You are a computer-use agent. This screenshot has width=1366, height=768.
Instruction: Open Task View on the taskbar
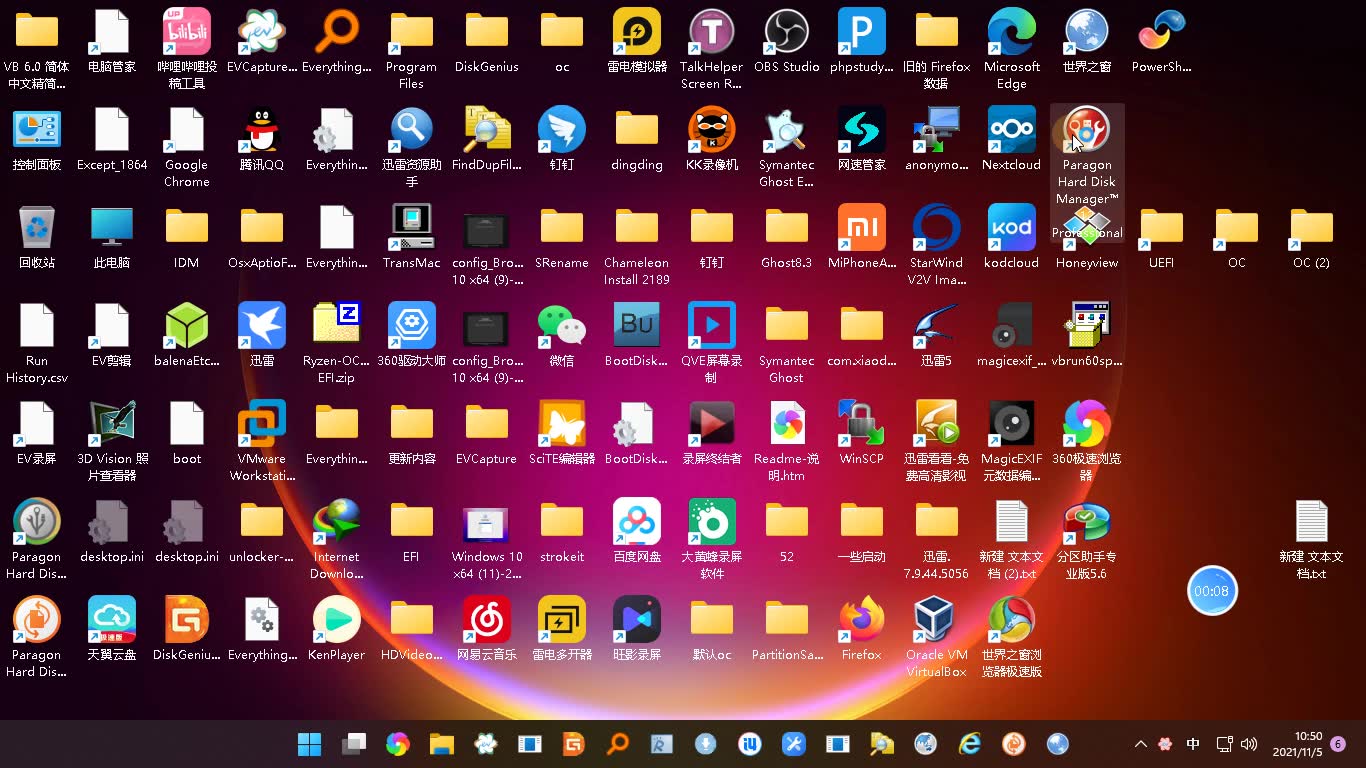tap(354, 744)
